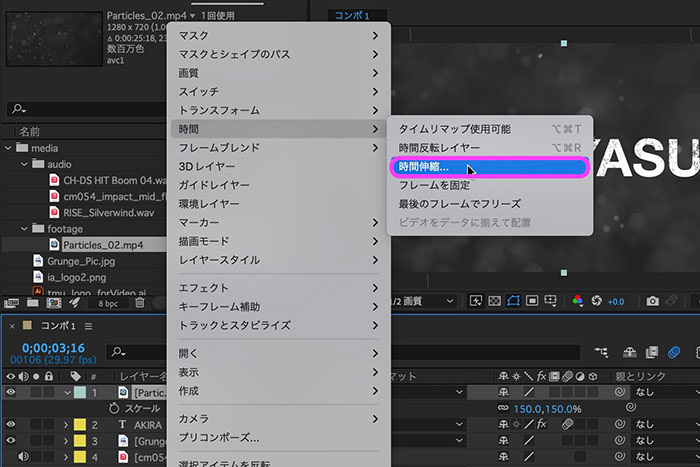Viewport: 700px width, 467px height.
Task: Collapse layer 1 properties in timeline
Action: (67, 392)
